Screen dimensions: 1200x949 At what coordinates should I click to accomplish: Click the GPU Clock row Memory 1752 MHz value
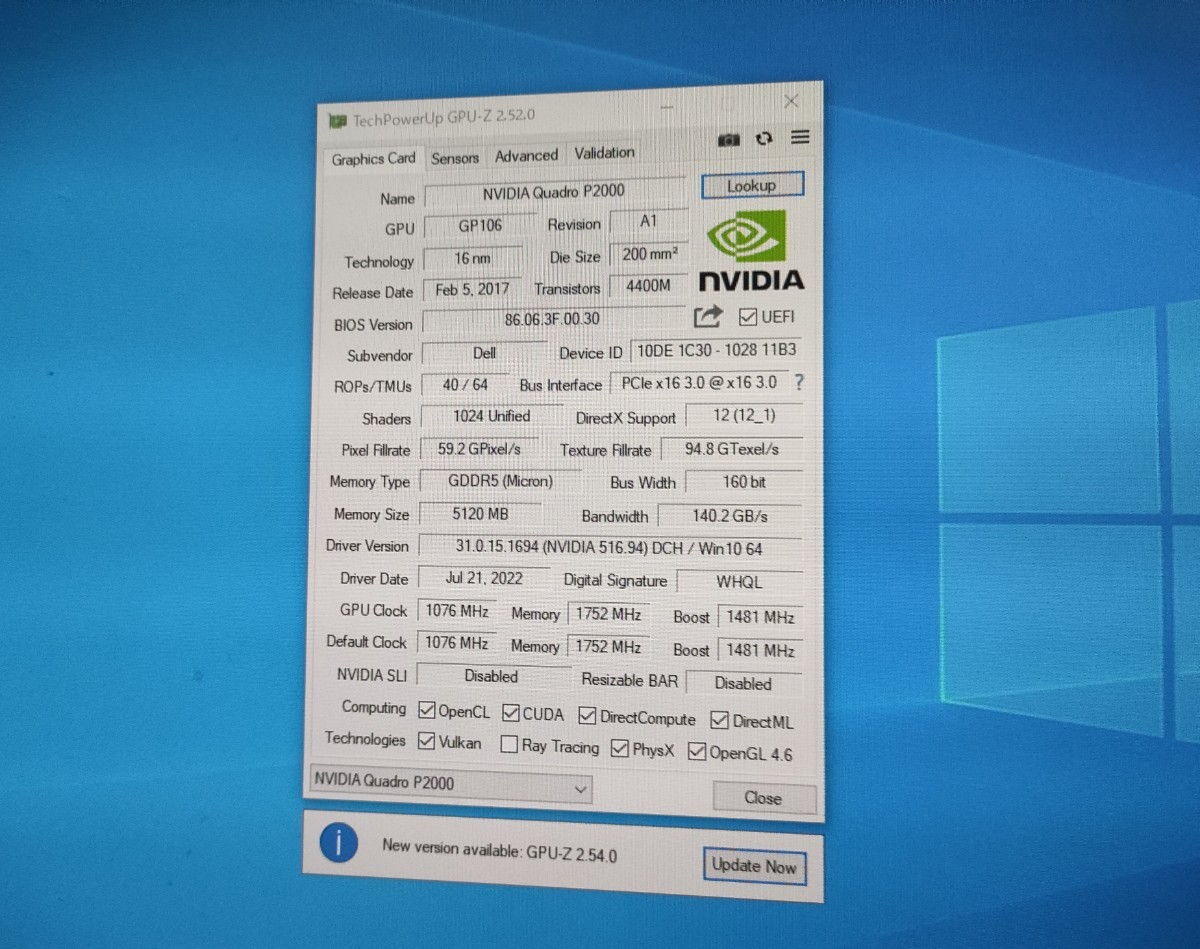tap(608, 614)
